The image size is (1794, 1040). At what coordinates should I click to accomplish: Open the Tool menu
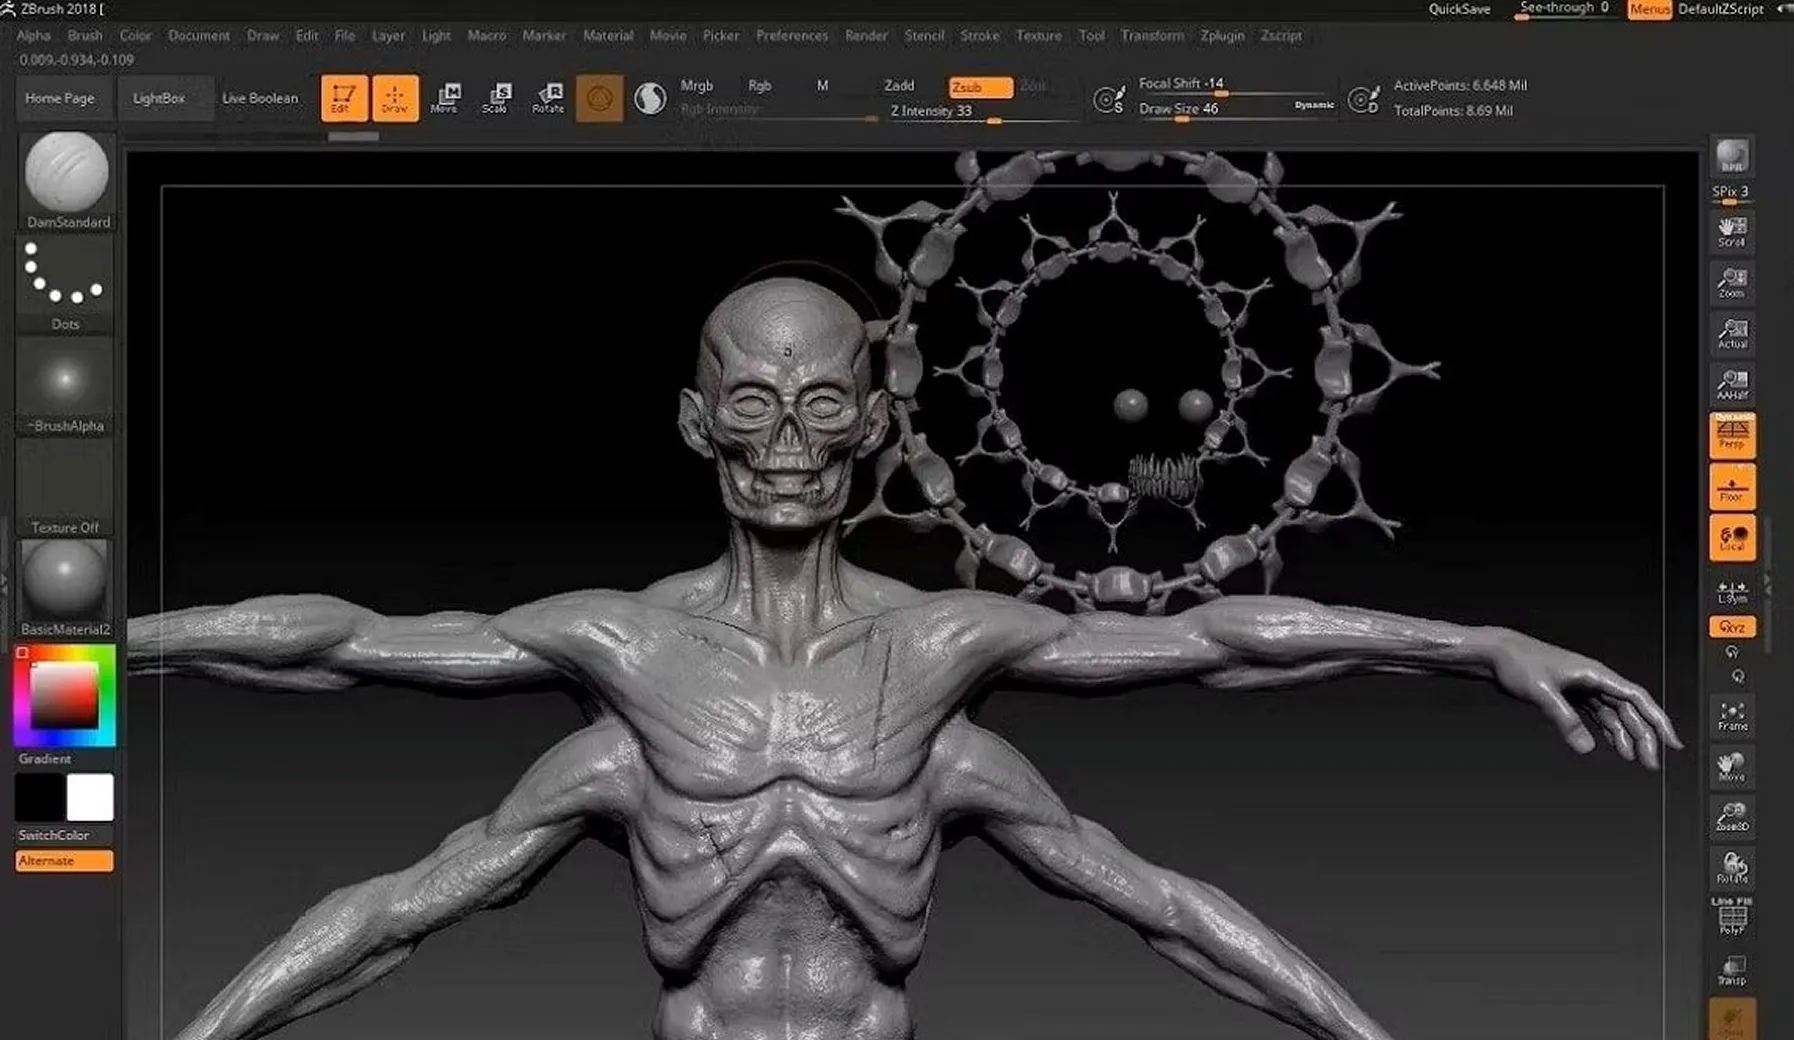[1091, 35]
